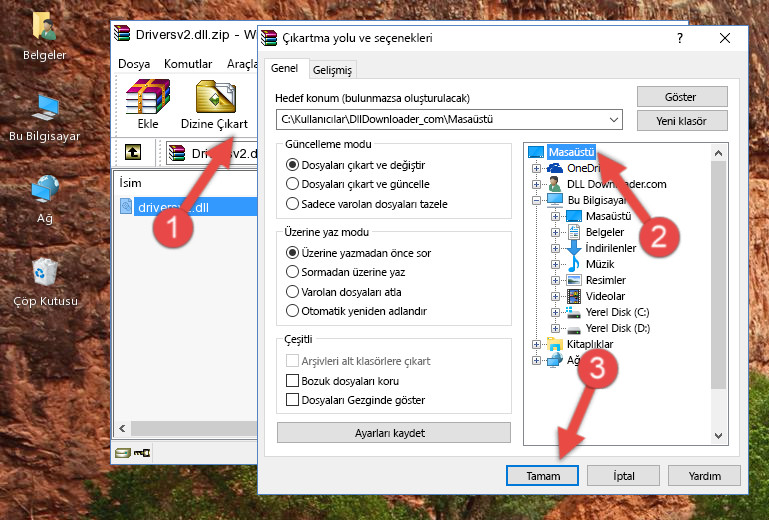Expand the Ağ tree node
769x520 pixels.
point(536,361)
